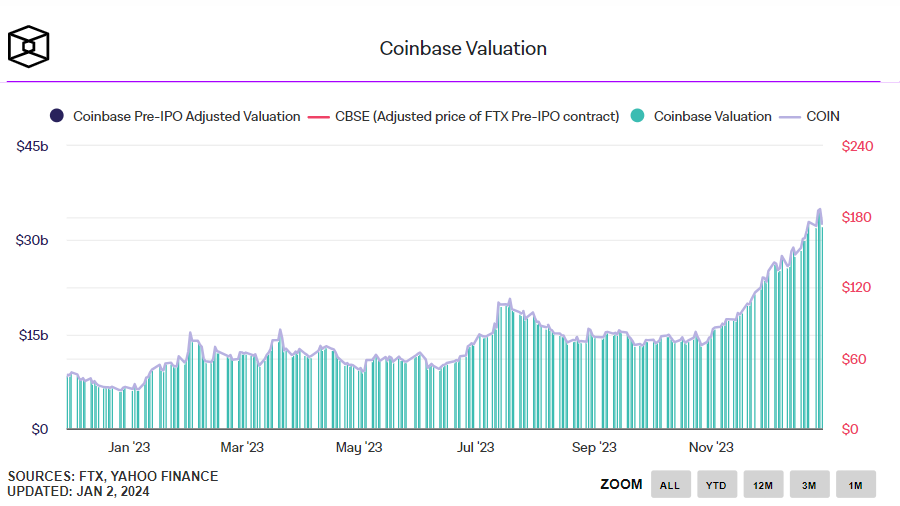Viewport: 900px width, 506px height.
Task: Click the Jan '23 x-axis label
Action: (x=129, y=447)
